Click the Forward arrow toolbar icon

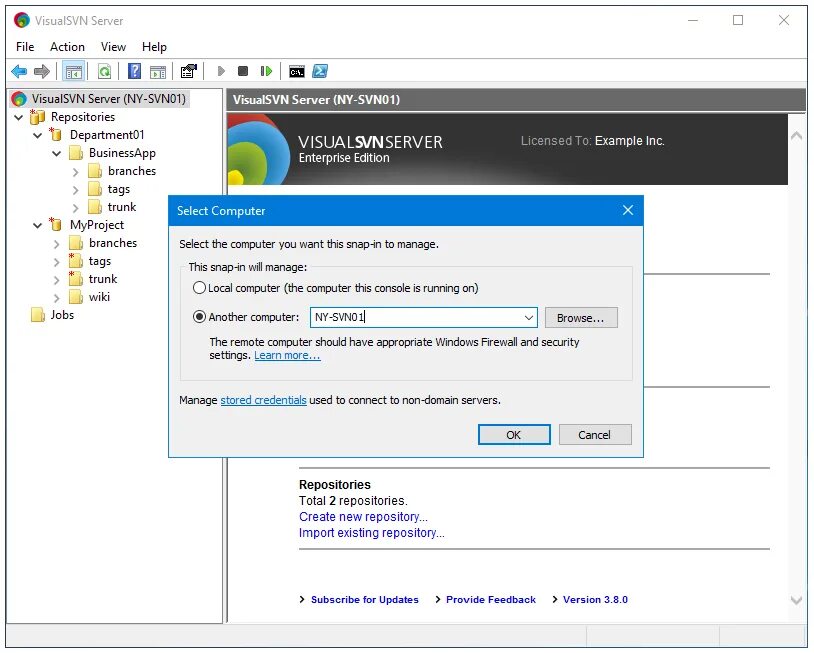[x=42, y=71]
